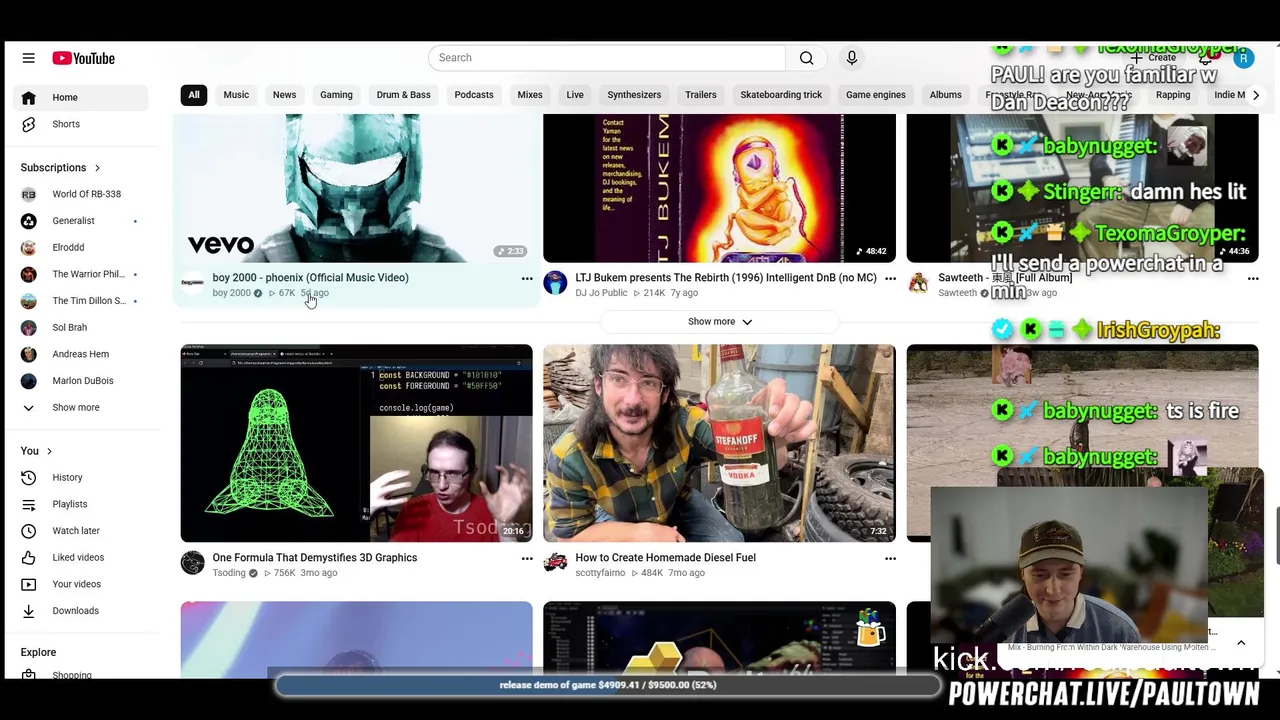The image size is (1280, 720).
Task: Open watch History
Action: pos(80,478)
